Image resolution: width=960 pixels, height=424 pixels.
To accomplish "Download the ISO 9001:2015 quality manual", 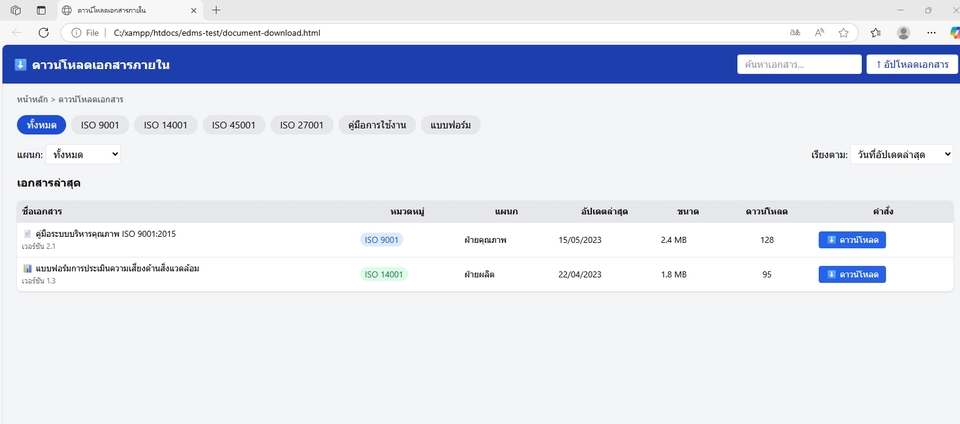I will pos(851,240).
